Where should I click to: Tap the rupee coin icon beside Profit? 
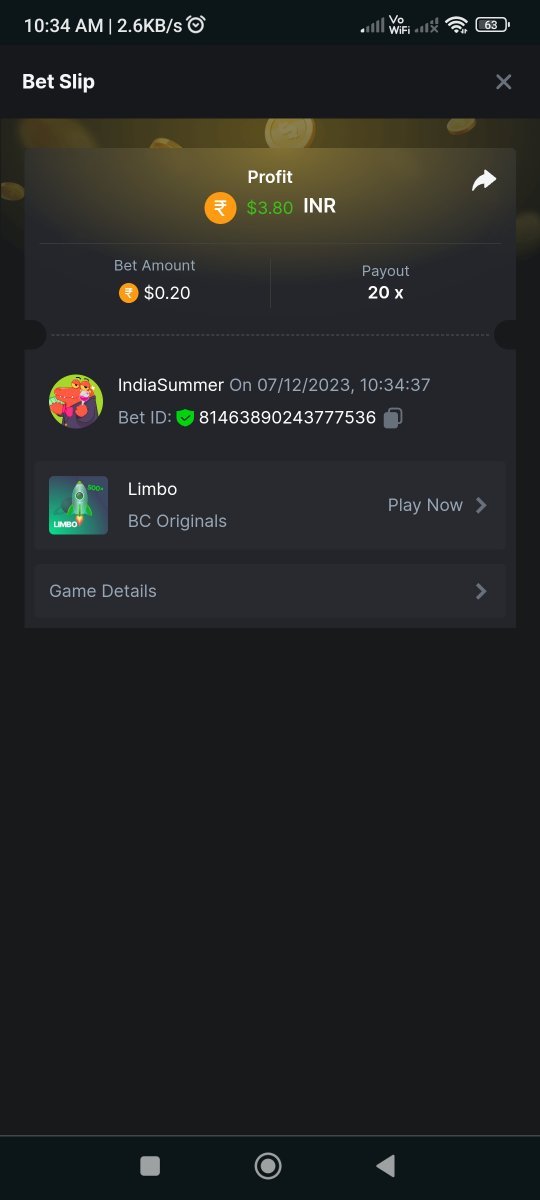click(x=221, y=208)
